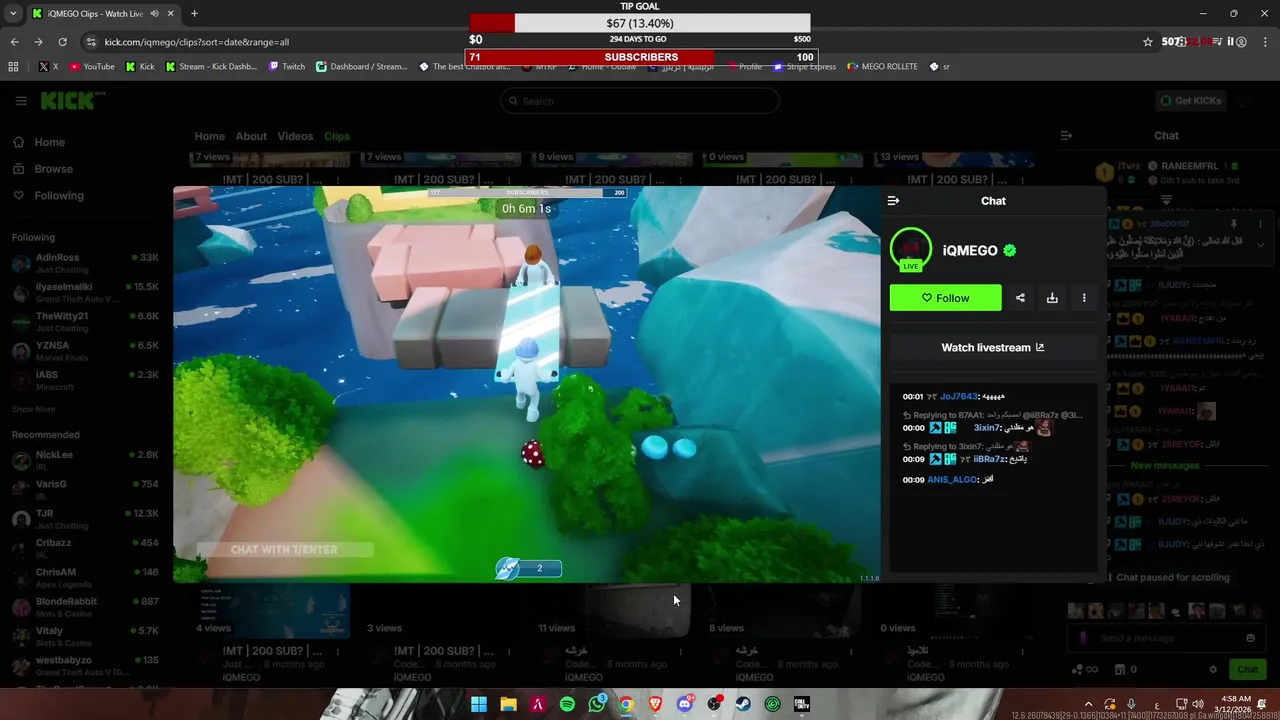Focus the Kick search field
1280x720 pixels.
coord(640,101)
